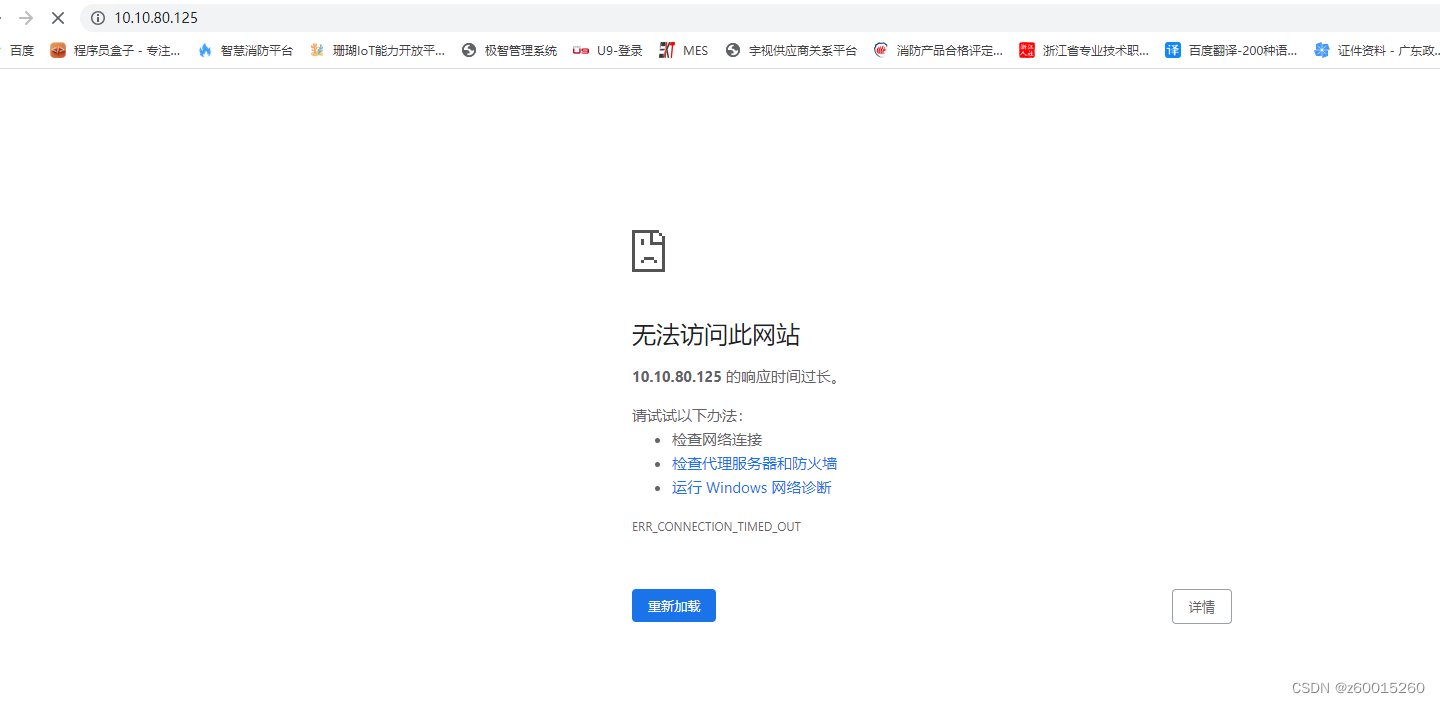Click the 详情 button

(1201, 607)
